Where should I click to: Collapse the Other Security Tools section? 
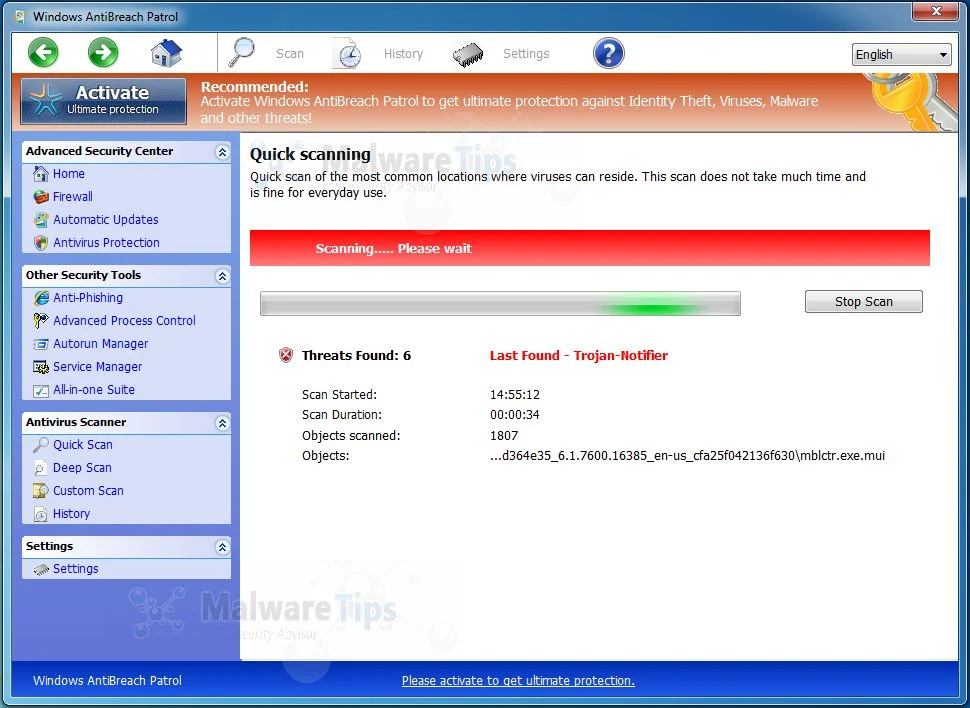pos(222,275)
